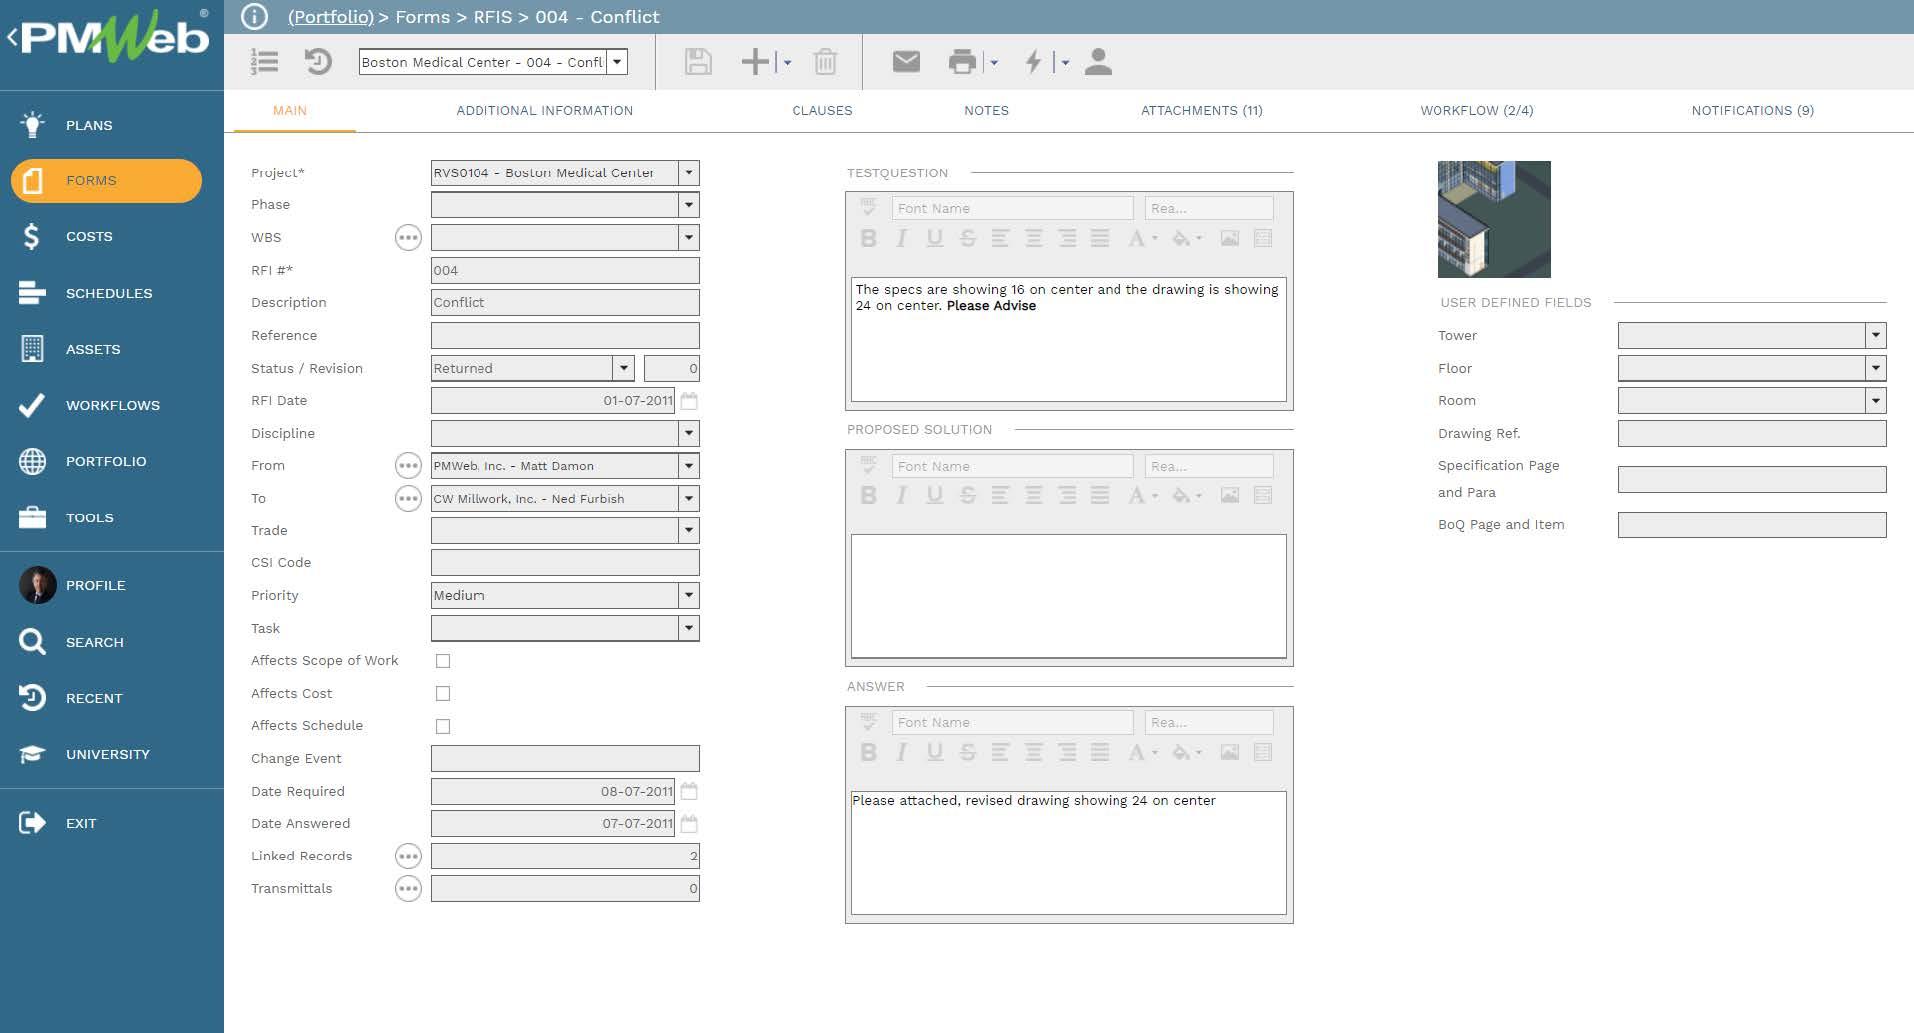Click the Reference input field
The image size is (1914, 1033).
tap(565, 336)
